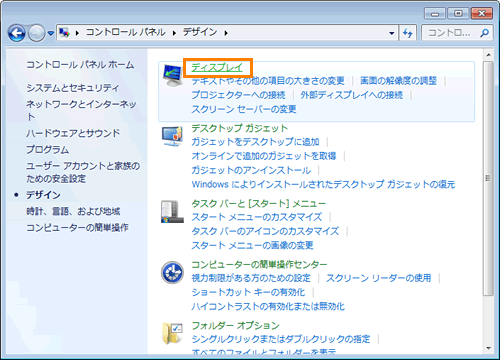Maximize the Control Panel window
This screenshot has height=360, width=500.
458,14
